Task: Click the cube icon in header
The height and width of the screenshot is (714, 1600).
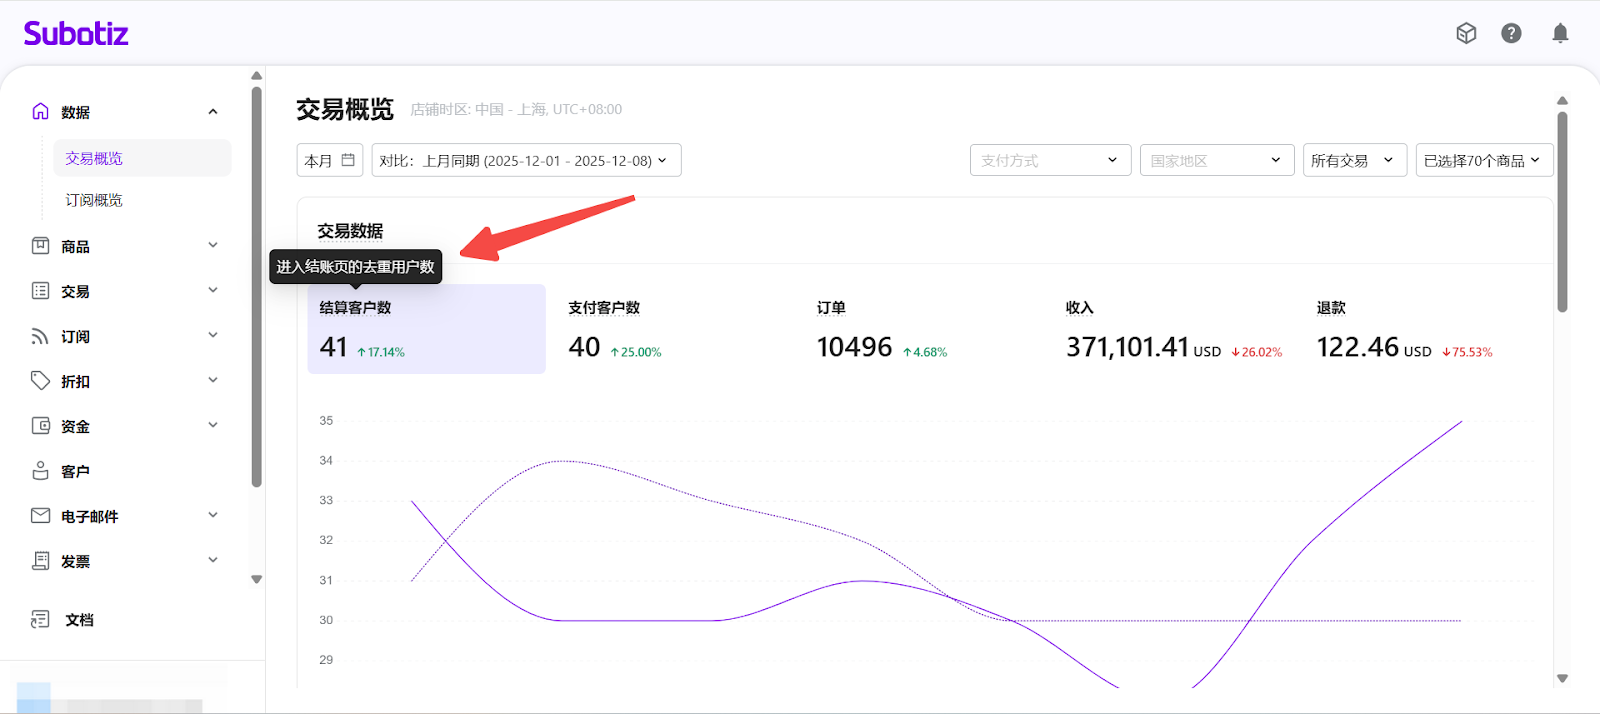Action: 1466,34
